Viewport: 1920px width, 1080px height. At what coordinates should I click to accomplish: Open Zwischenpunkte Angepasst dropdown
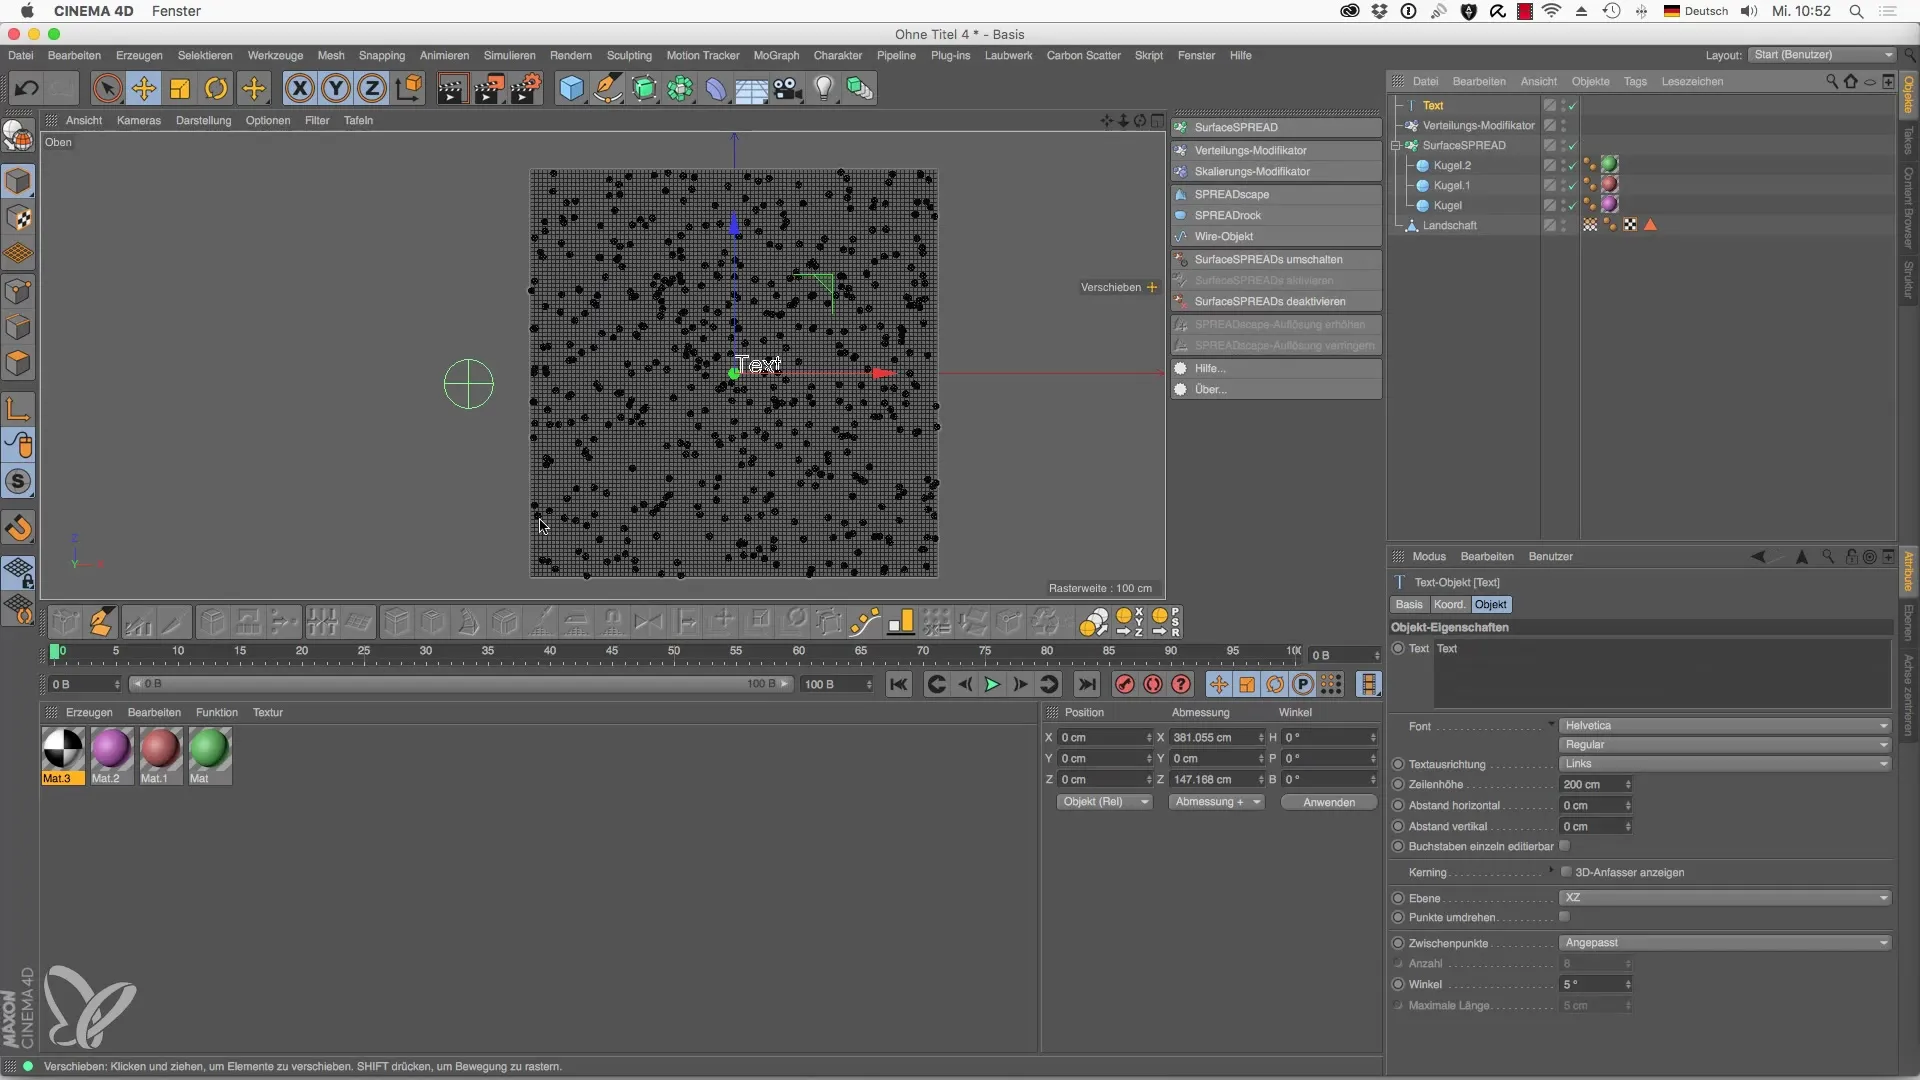pyautogui.click(x=1725, y=943)
